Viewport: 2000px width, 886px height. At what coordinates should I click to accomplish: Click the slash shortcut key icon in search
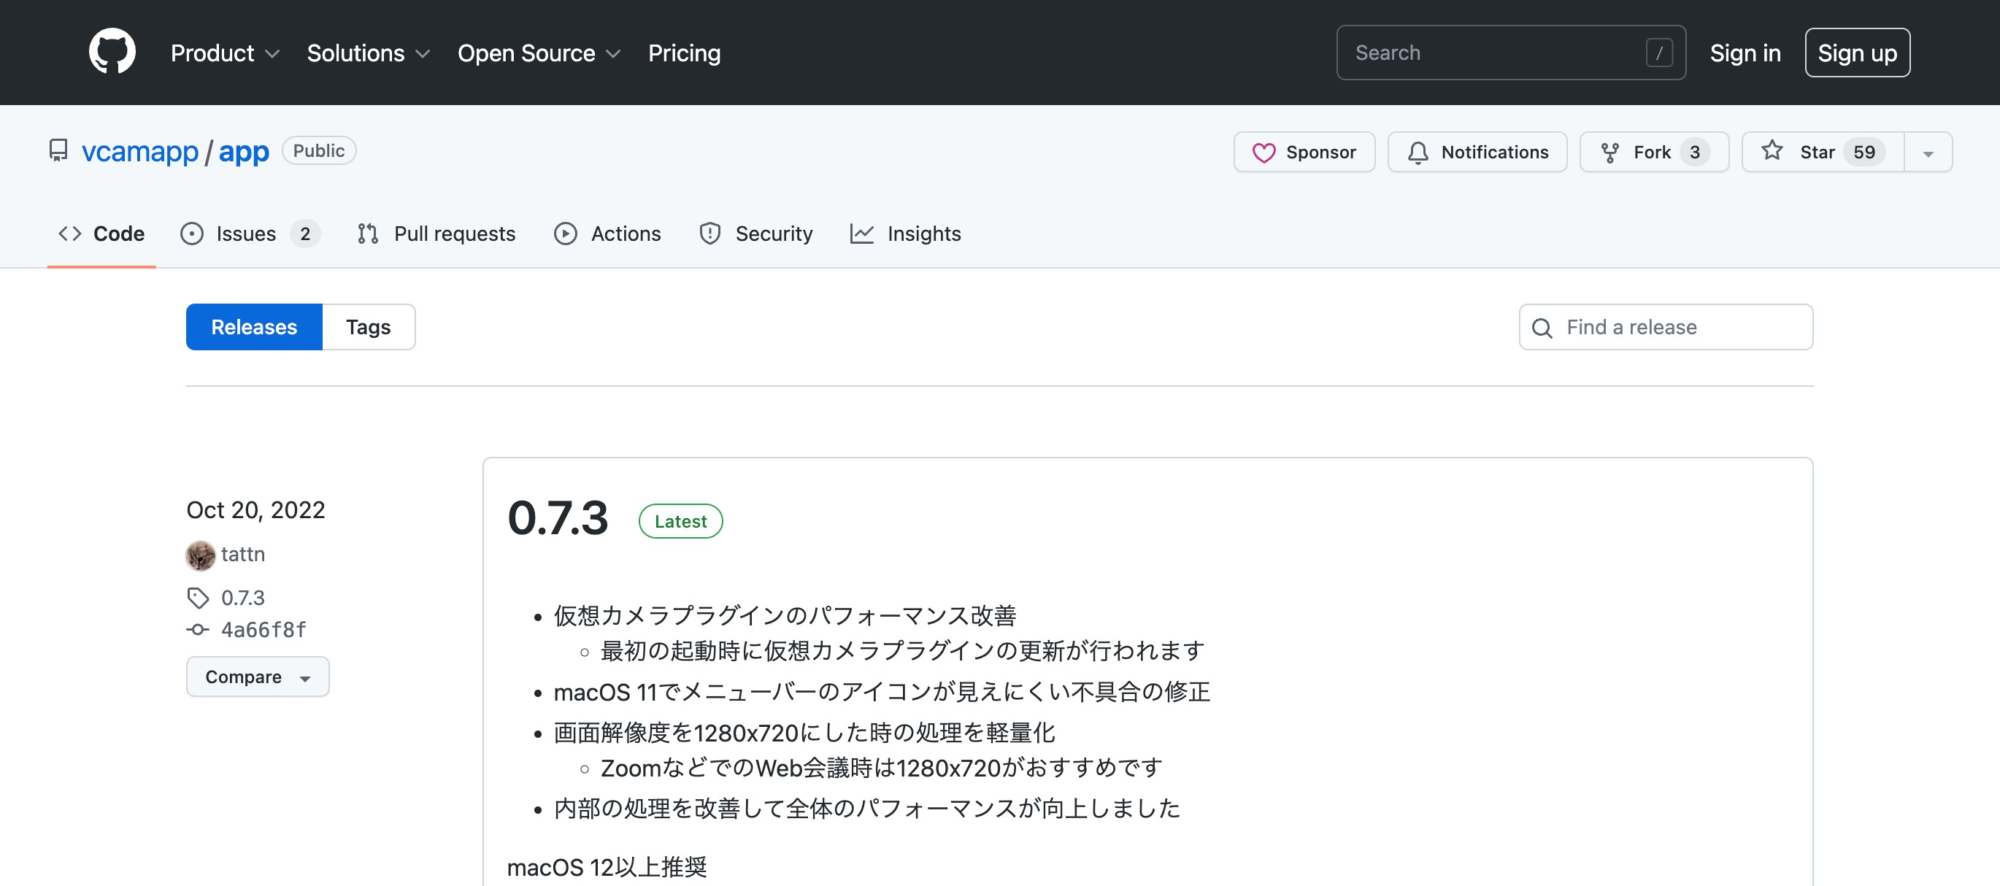coord(1659,53)
